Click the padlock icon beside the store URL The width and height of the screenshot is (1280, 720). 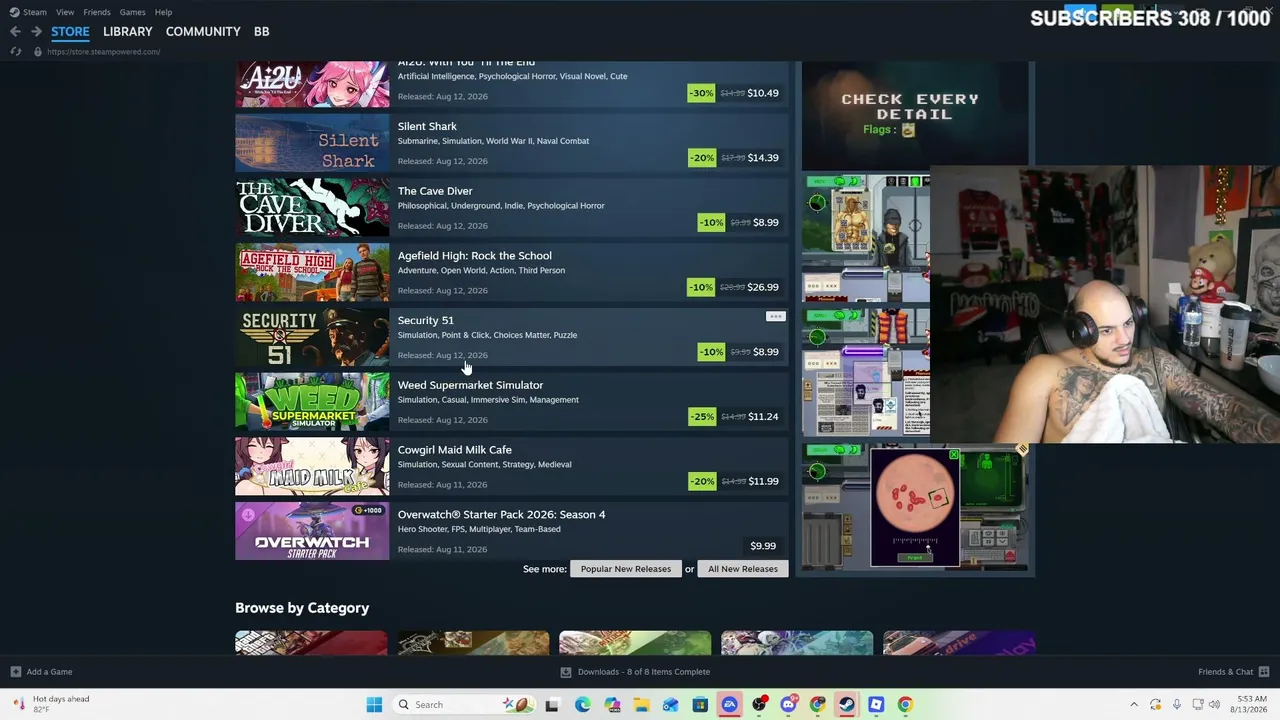pyautogui.click(x=38, y=52)
